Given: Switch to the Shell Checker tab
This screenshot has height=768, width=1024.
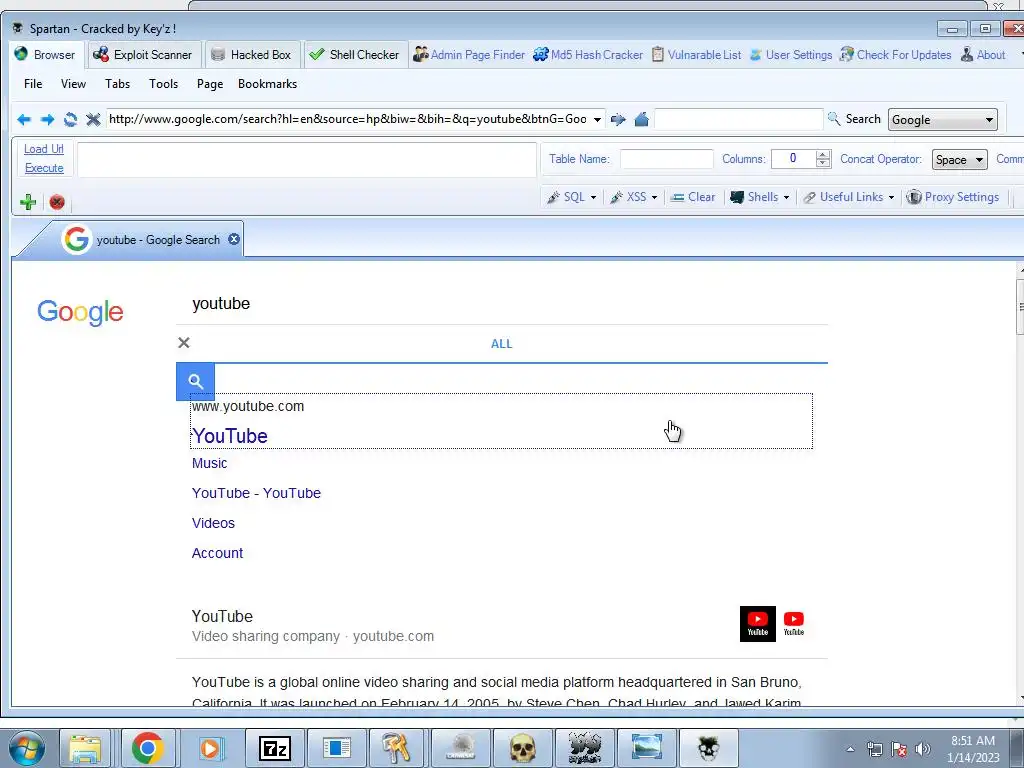Looking at the screenshot, I should tap(355, 55).
